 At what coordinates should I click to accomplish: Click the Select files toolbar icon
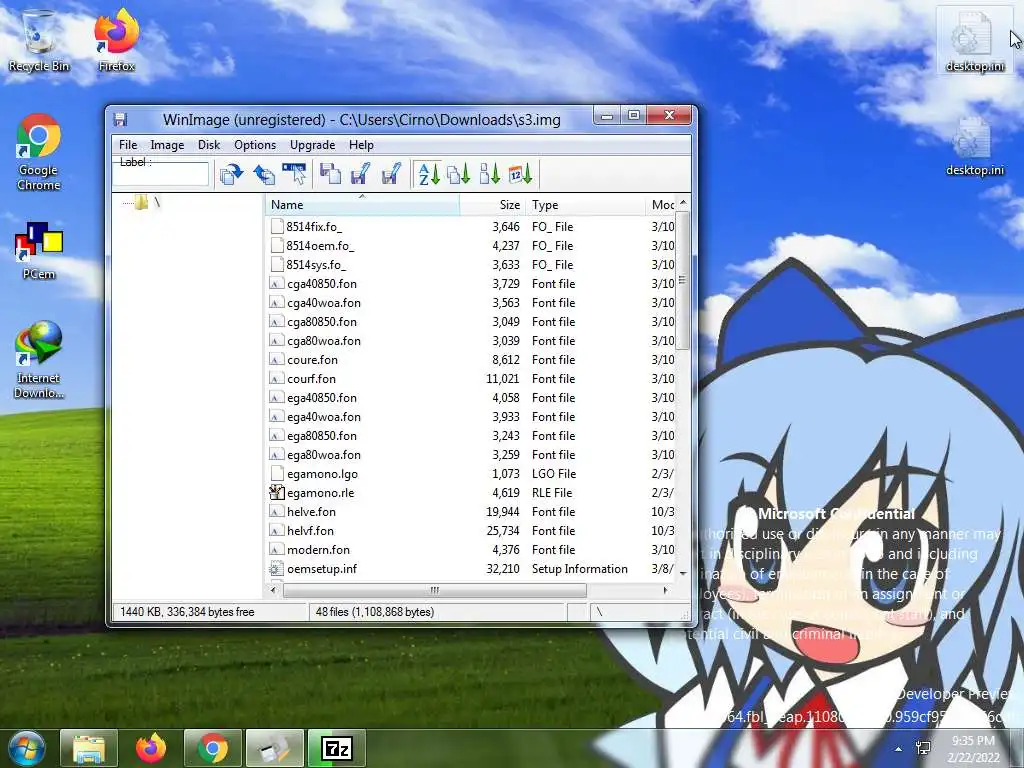point(294,174)
